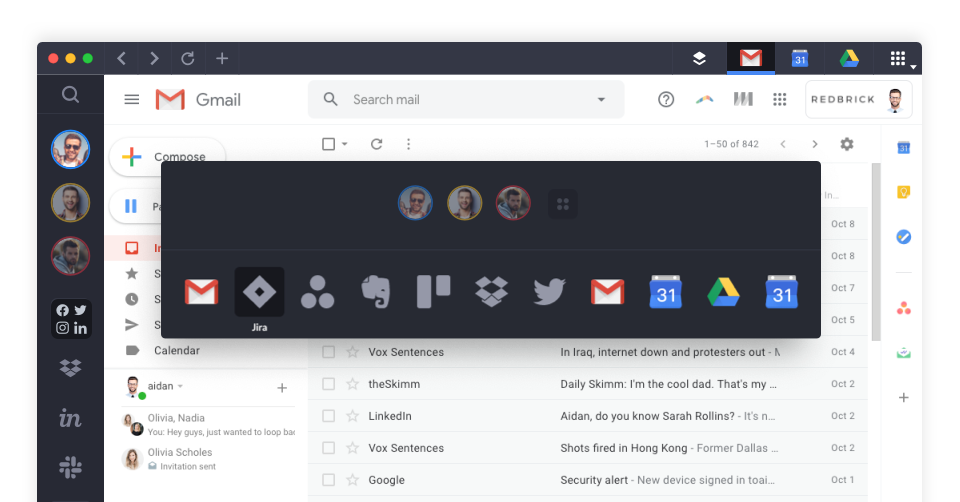This screenshot has width=960, height=502.
Task: Go to newer messages page
Action: pyautogui.click(x=782, y=144)
